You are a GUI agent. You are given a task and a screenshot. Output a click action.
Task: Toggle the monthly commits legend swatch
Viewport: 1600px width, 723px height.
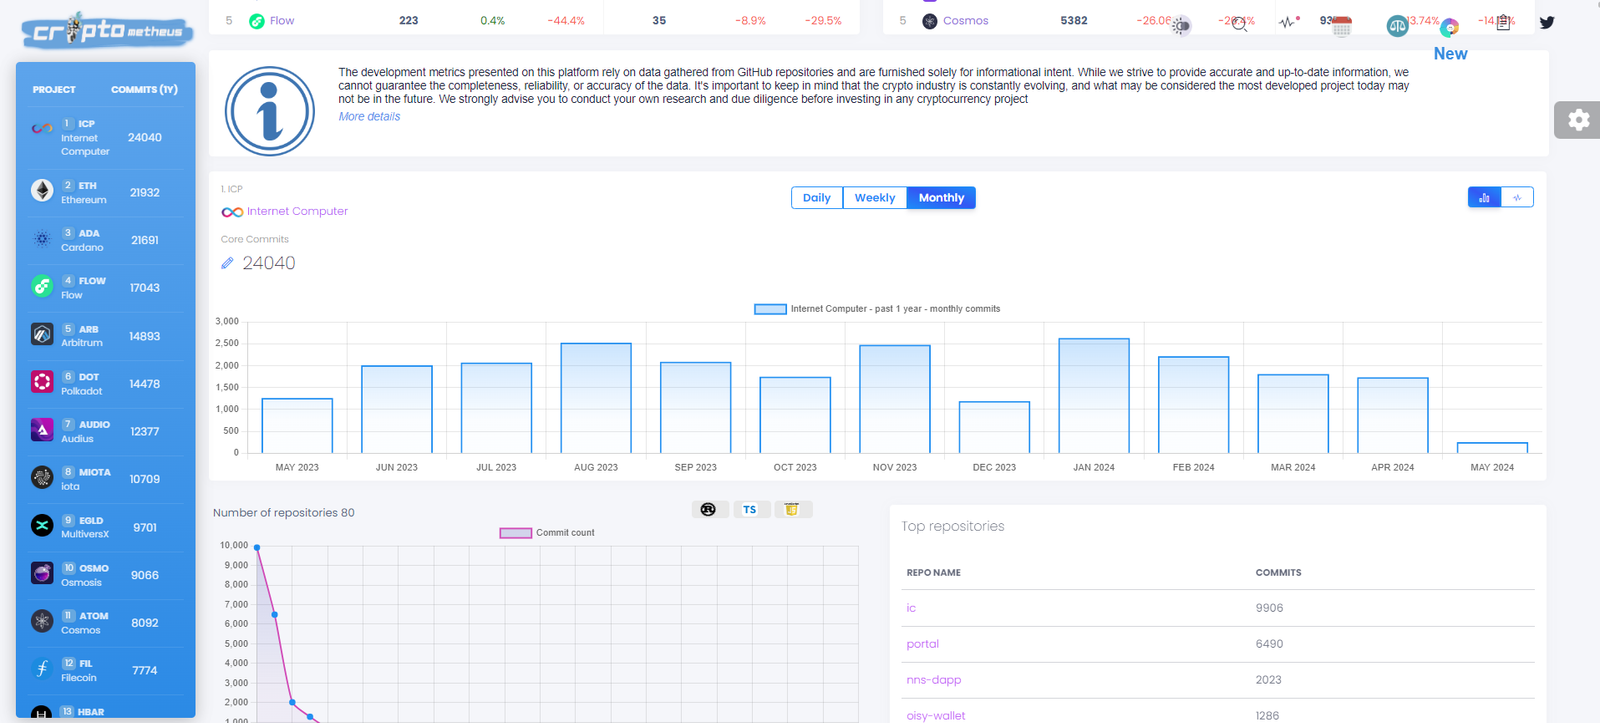click(770, 309)
